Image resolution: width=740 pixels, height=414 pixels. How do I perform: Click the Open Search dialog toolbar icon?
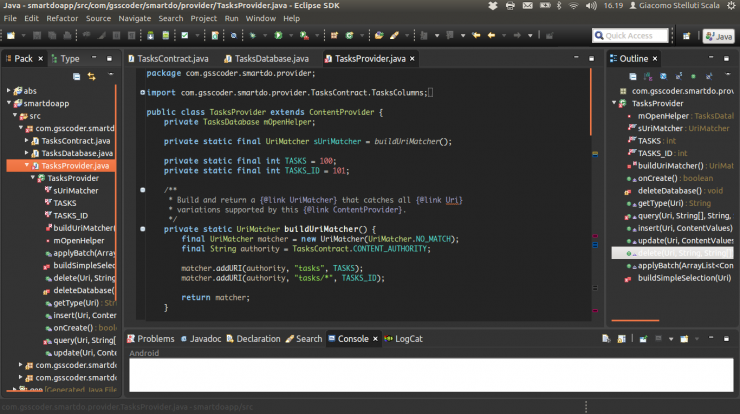click(395, 35)
